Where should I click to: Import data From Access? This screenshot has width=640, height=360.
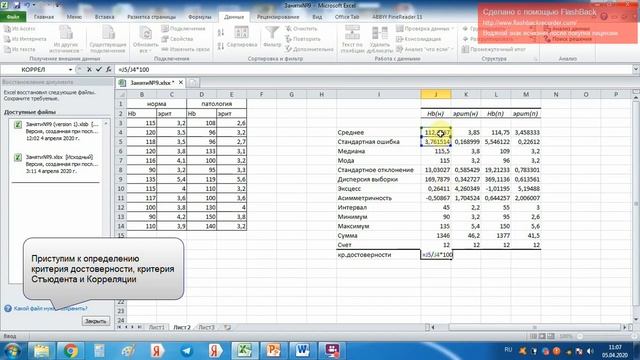click(20, 29)
